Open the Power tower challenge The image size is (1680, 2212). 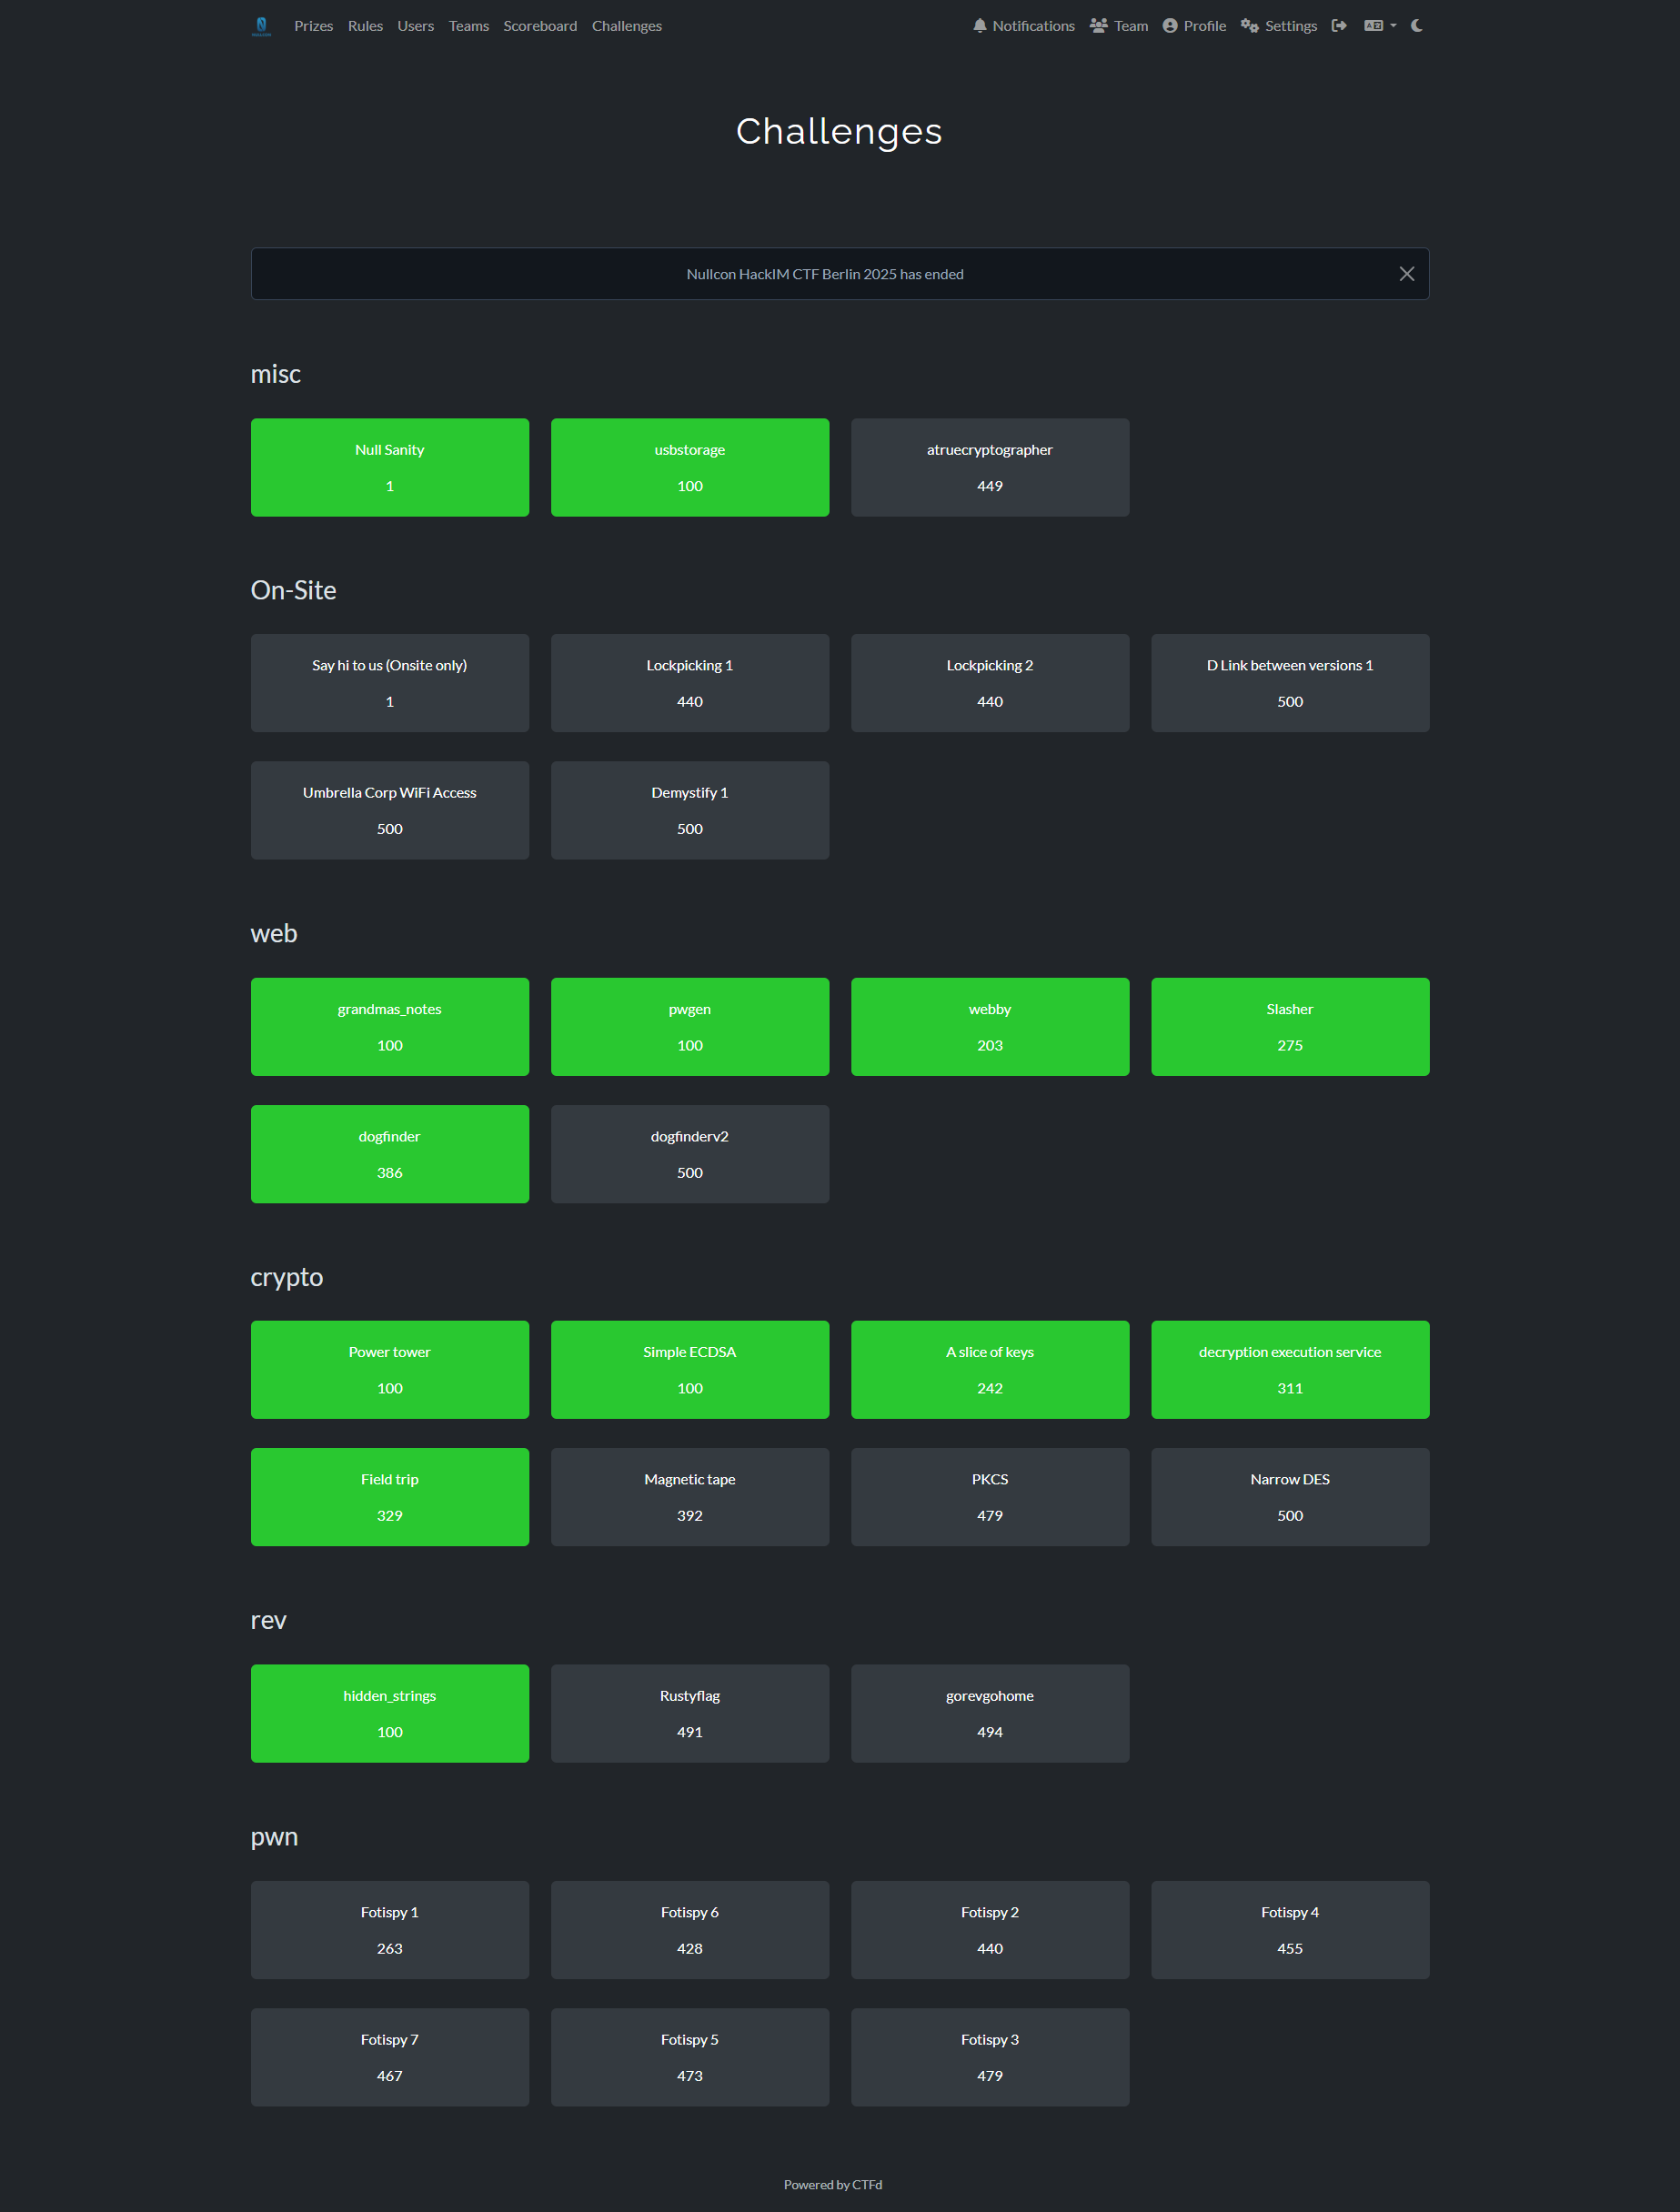tap(390, 1370)
